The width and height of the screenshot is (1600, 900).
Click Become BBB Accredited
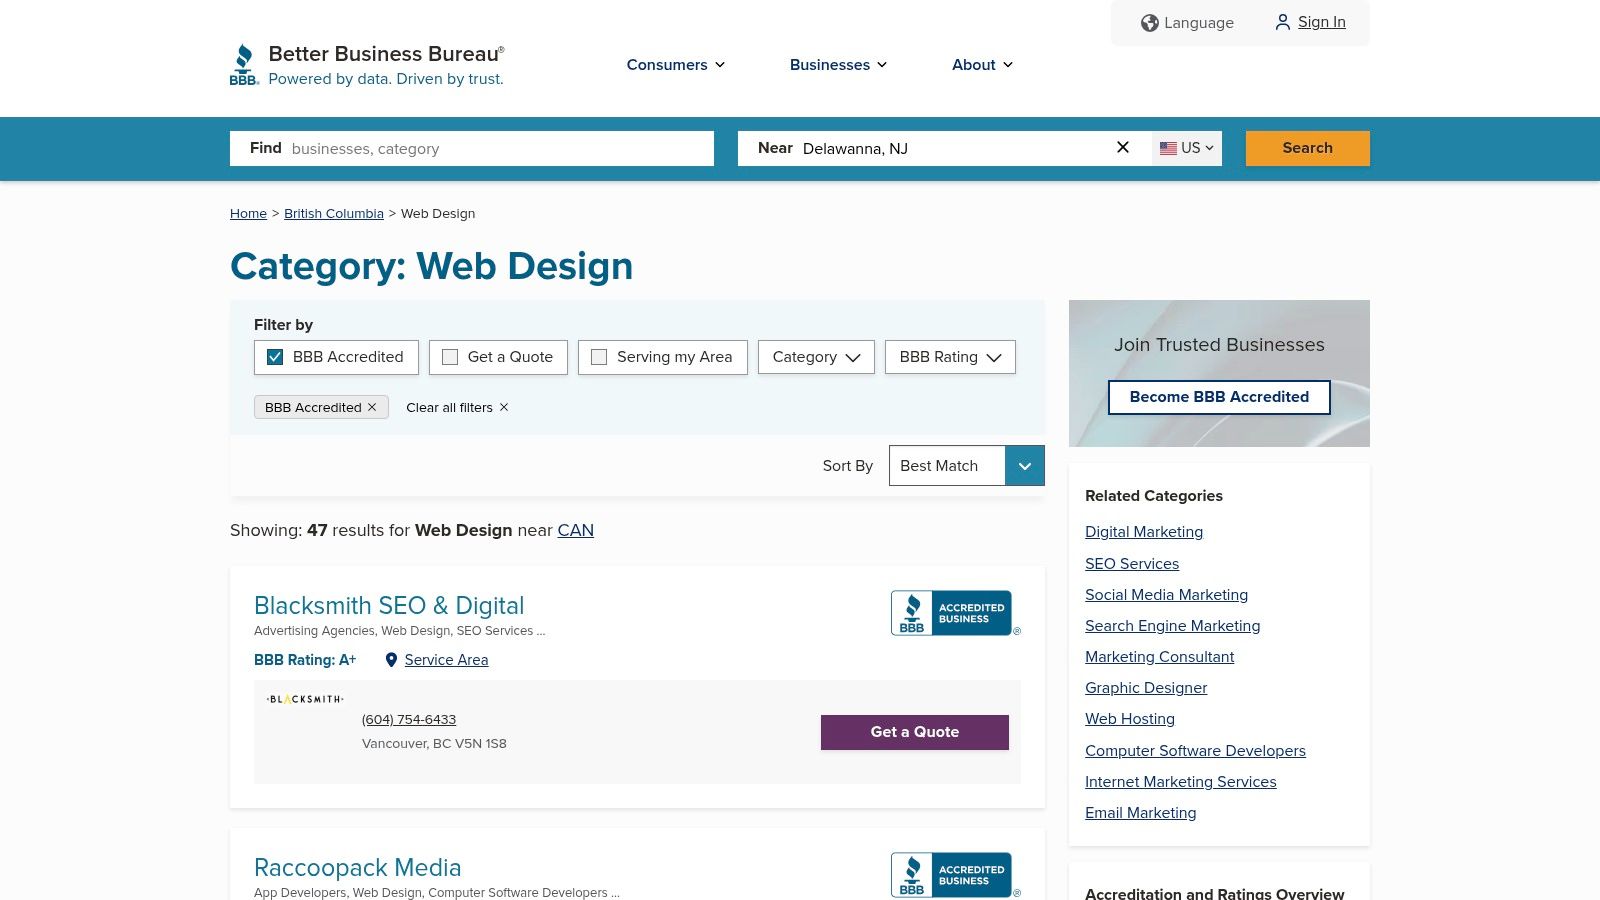(1219, 397)
